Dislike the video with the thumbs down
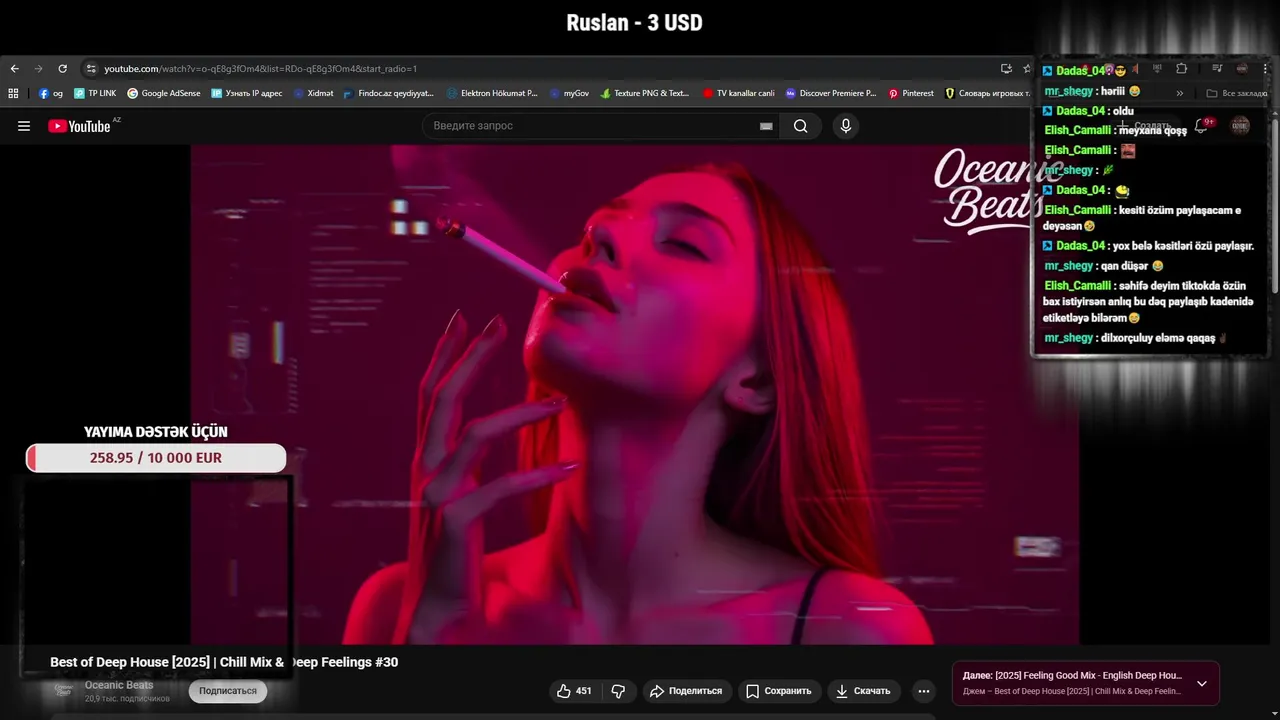The height and width of the screenshot is (720, 1280). tap(618, 691)
